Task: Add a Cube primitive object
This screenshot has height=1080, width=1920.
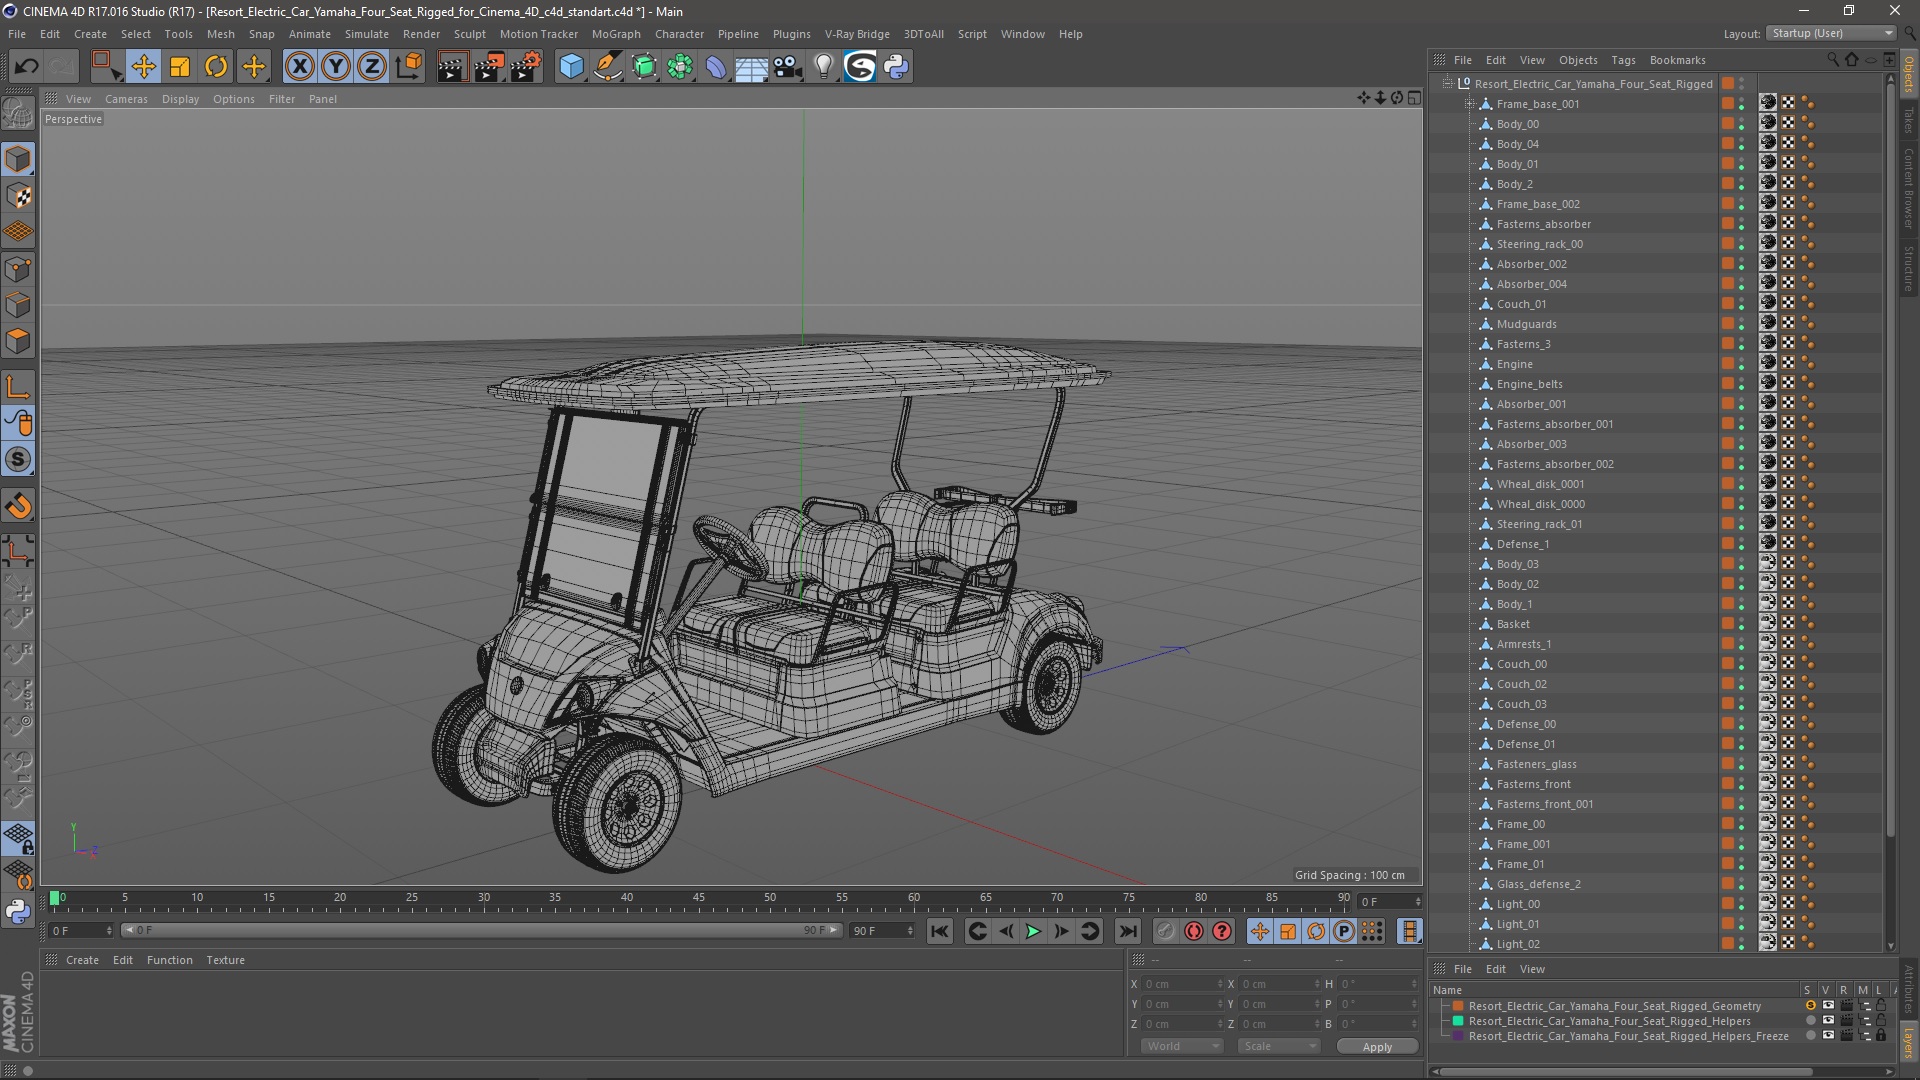Action: click(x=571, y=67)
